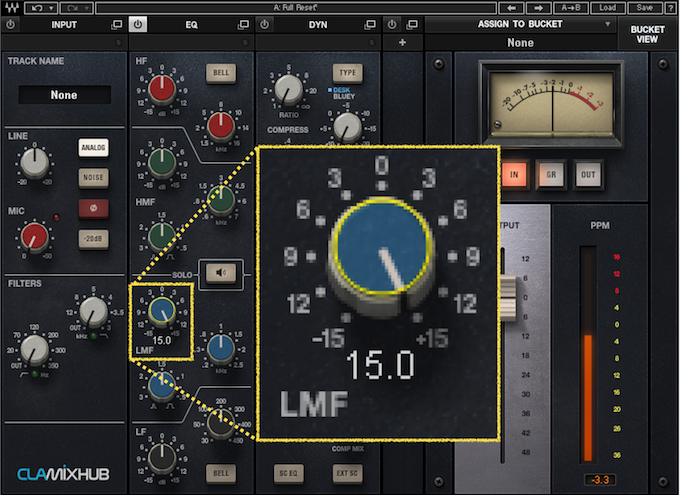The height and width of the screenshot is (495, 680).
Task: Toggle power on the empty fourth module slot
Action: pos(392,25)
